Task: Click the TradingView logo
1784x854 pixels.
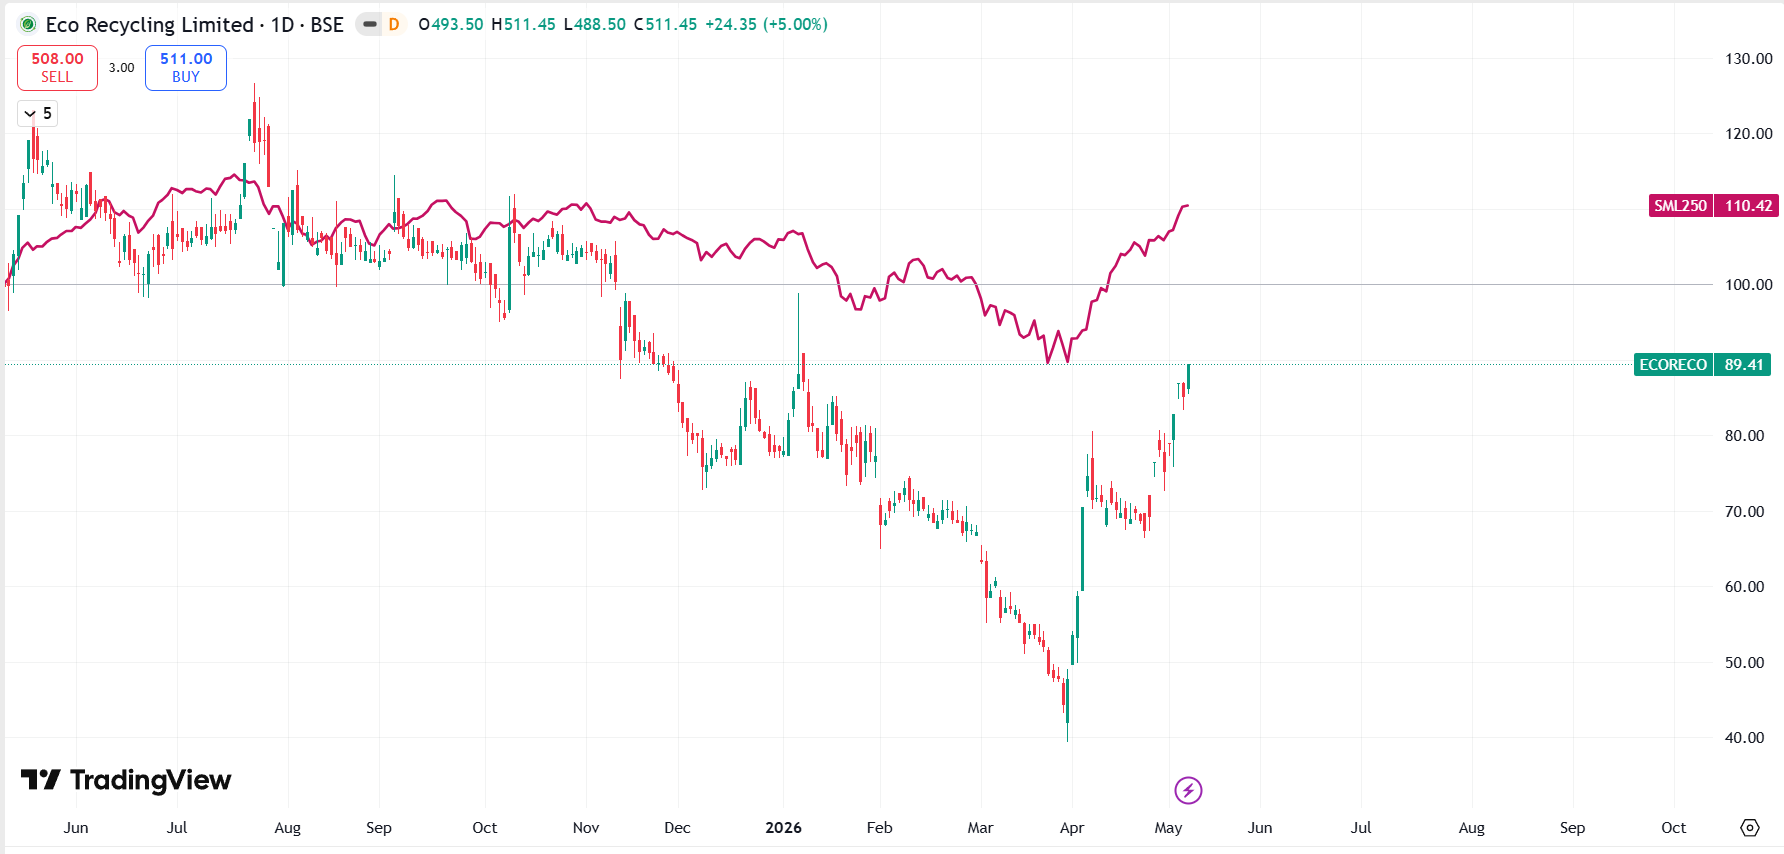Action: (x=126, y=780)
